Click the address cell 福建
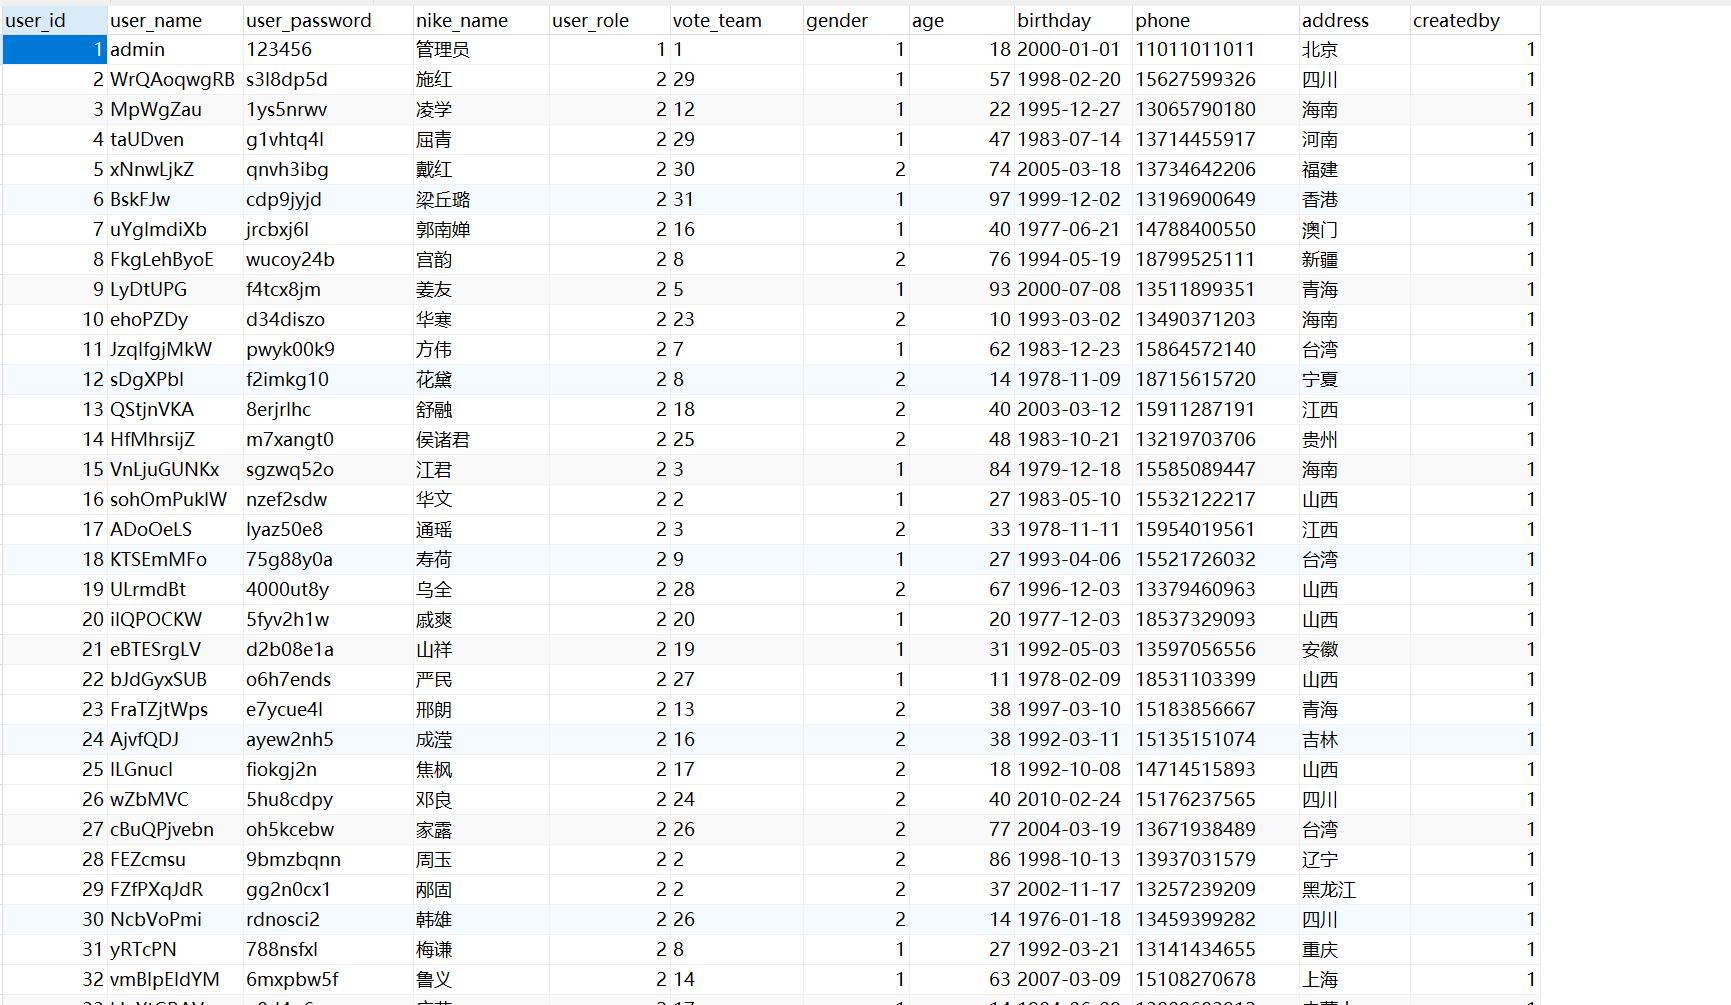Image resolution: width=1731 pixels, height=1005 pixels. (x=1354, y=169)
